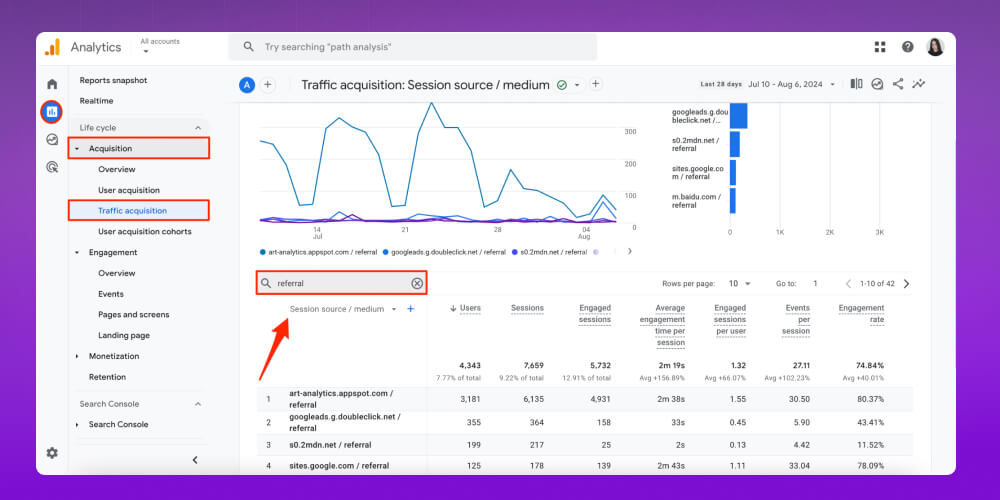
Task: Open Acquisition Overview
Action: pos(117,169)
